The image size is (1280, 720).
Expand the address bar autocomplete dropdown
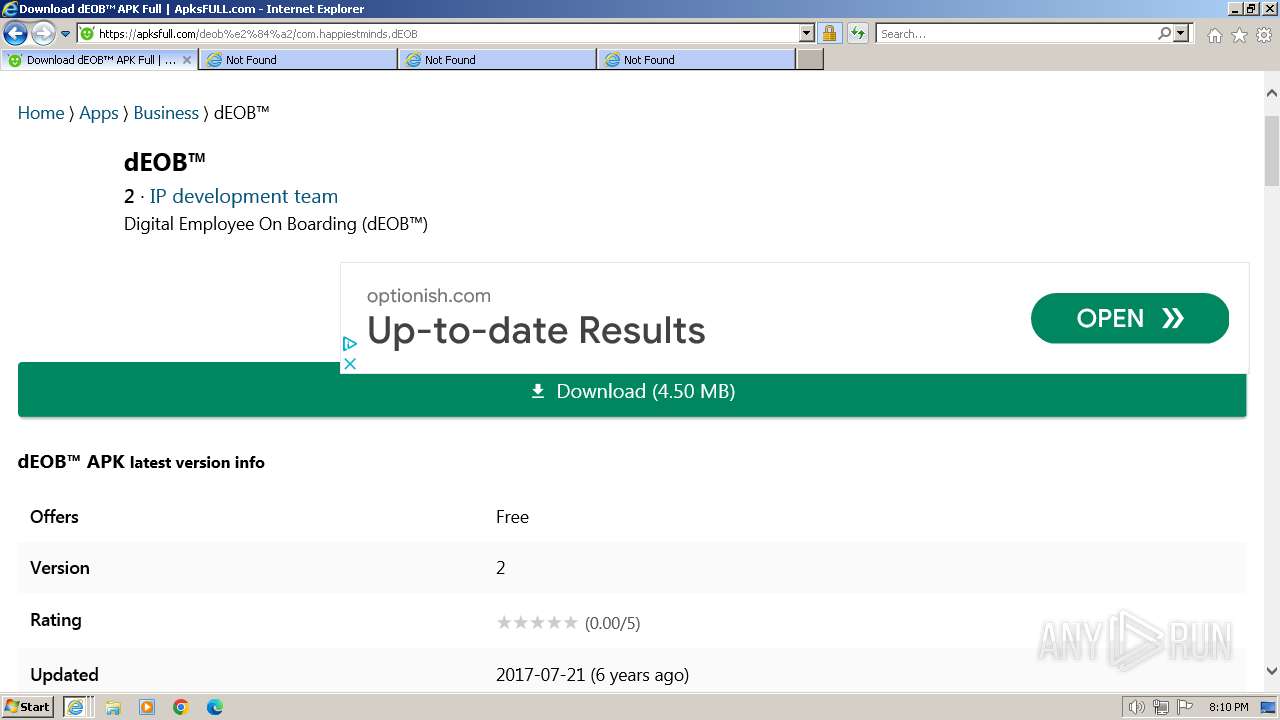[807, 34]
